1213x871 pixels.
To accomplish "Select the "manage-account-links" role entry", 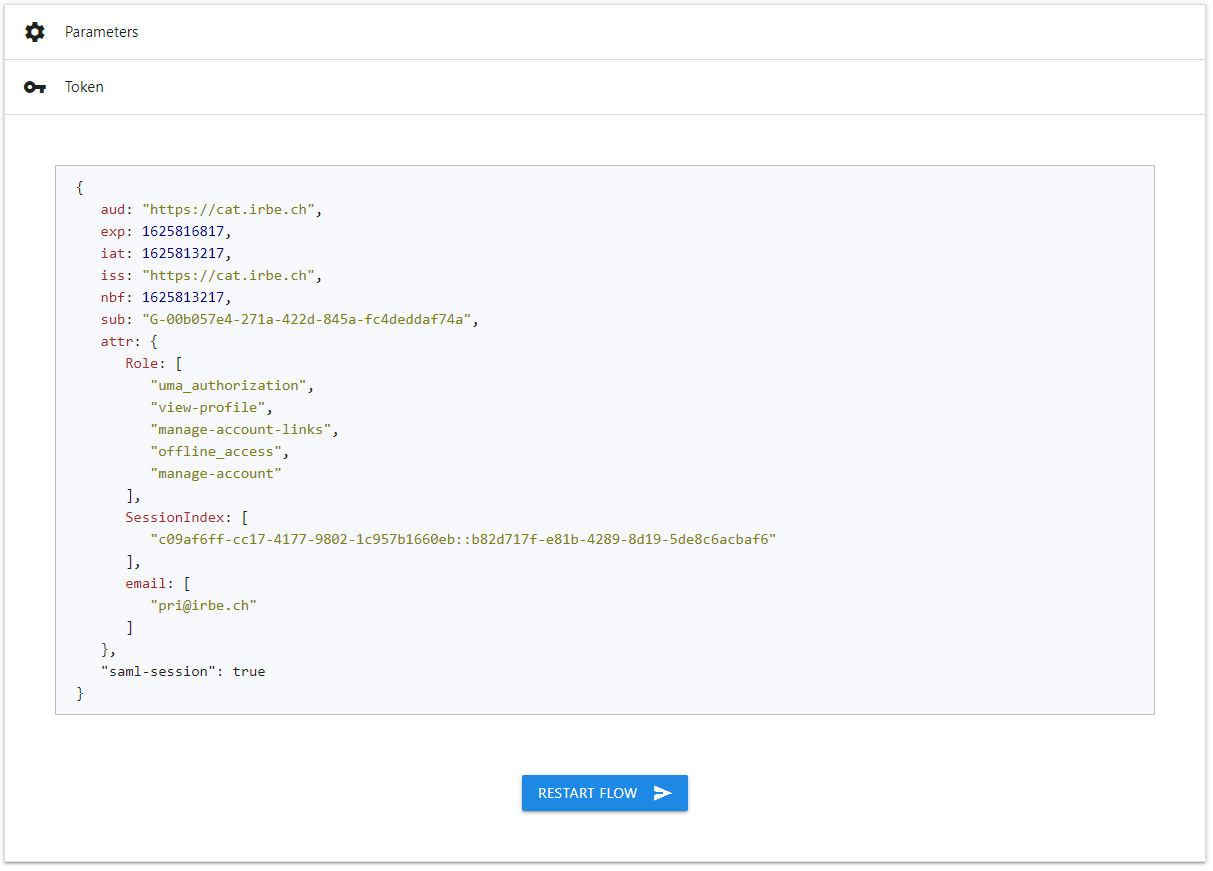I will (x=242, y=430).
